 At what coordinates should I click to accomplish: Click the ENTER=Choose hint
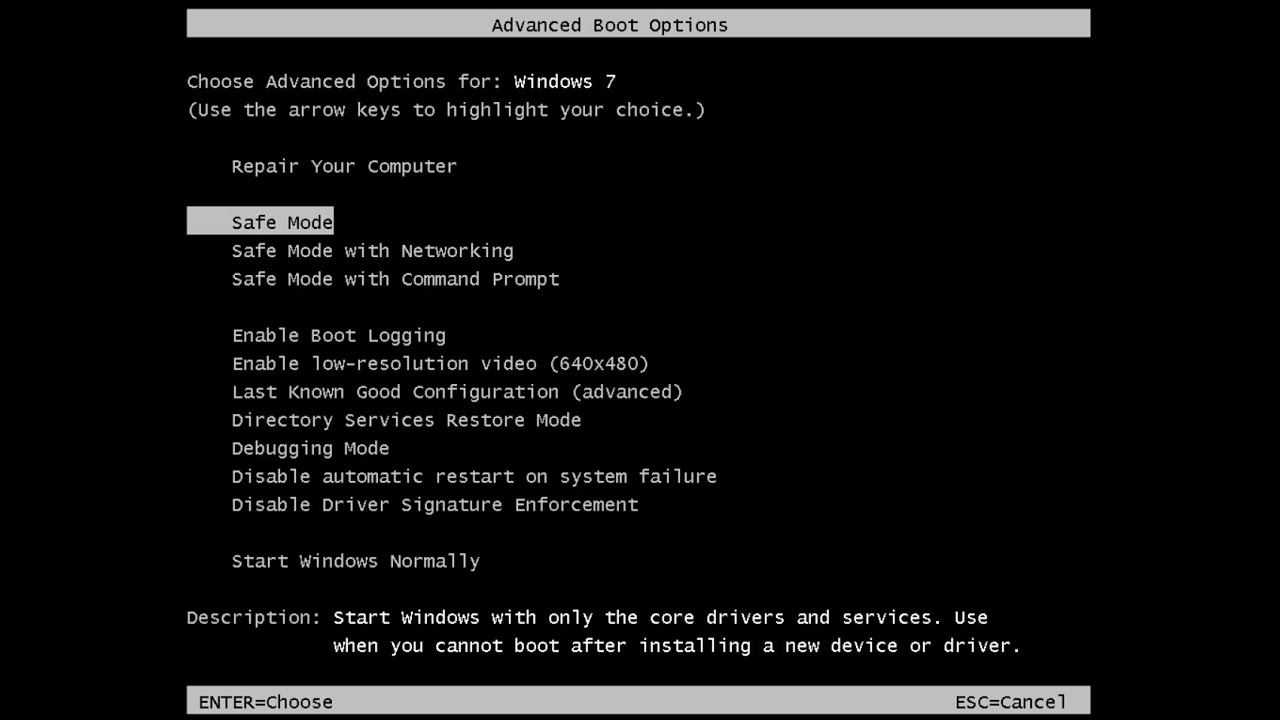point(266,702)
